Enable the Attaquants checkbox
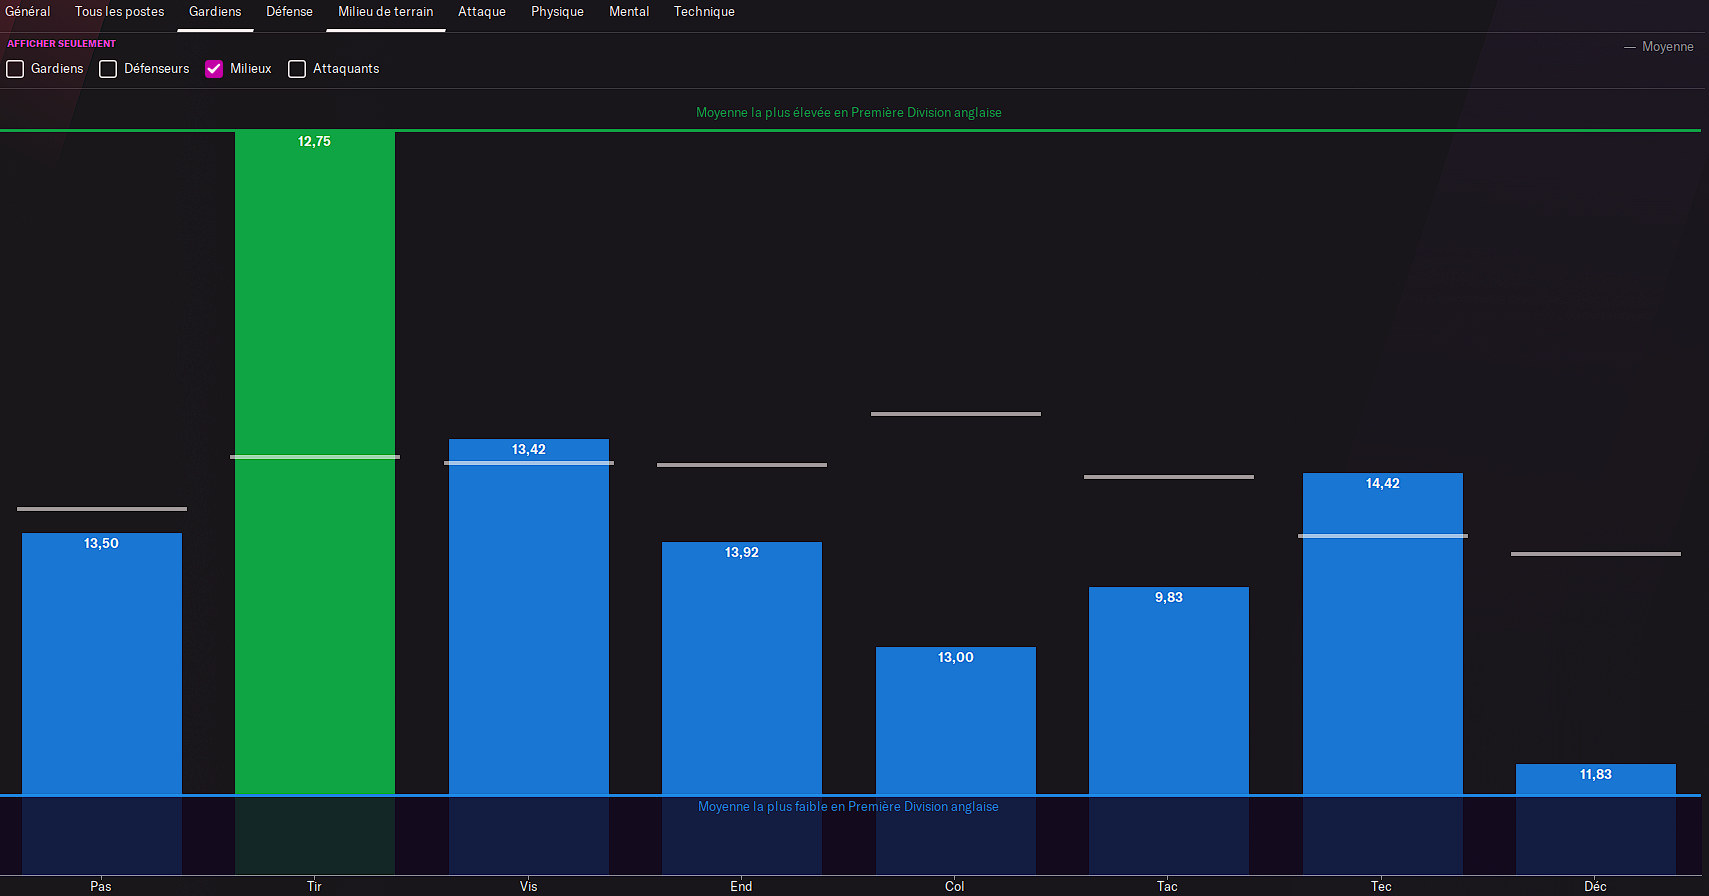The width and height of the screenshot is (1709, 896). click(x=297, y=69)
